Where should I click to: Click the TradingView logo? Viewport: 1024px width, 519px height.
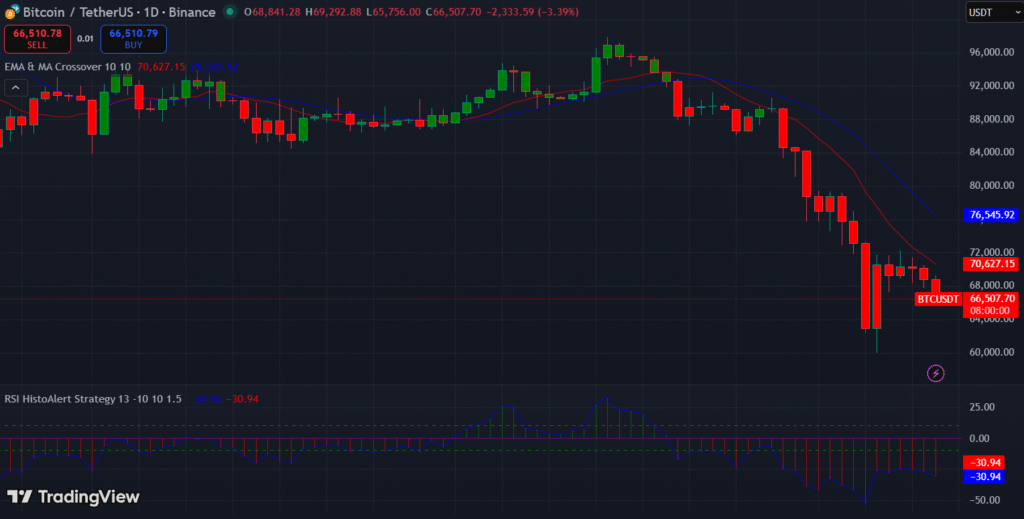73,497
